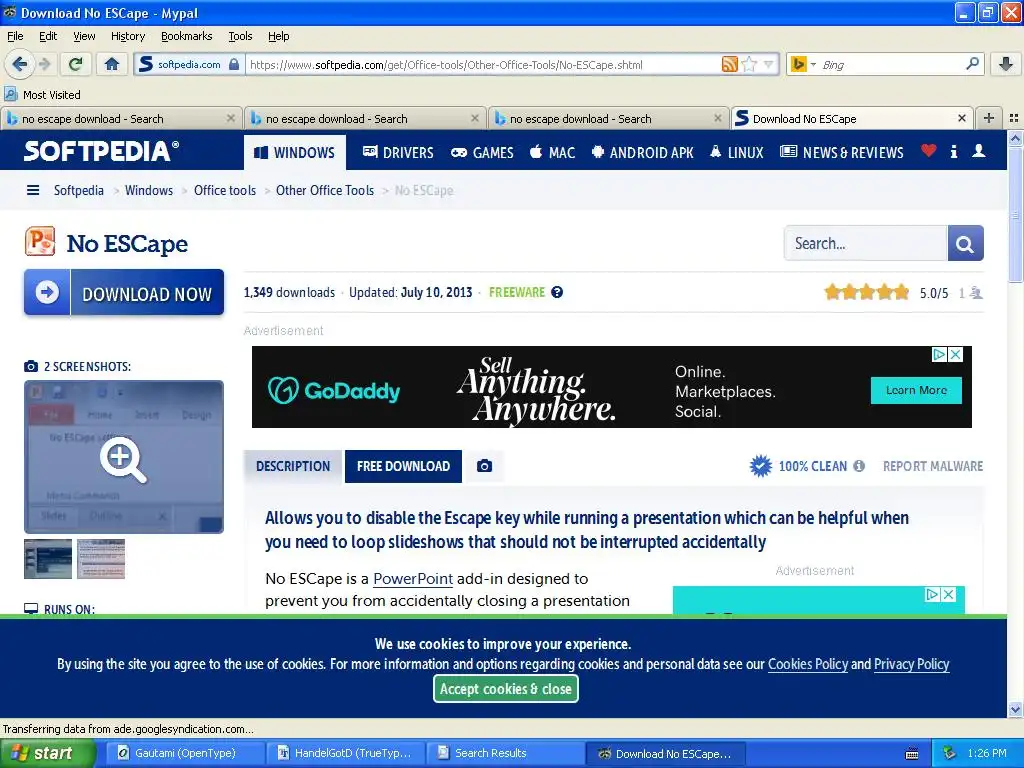Open the Cookies Policy link
Screen dimensions: 1024x768
[807, 664]
